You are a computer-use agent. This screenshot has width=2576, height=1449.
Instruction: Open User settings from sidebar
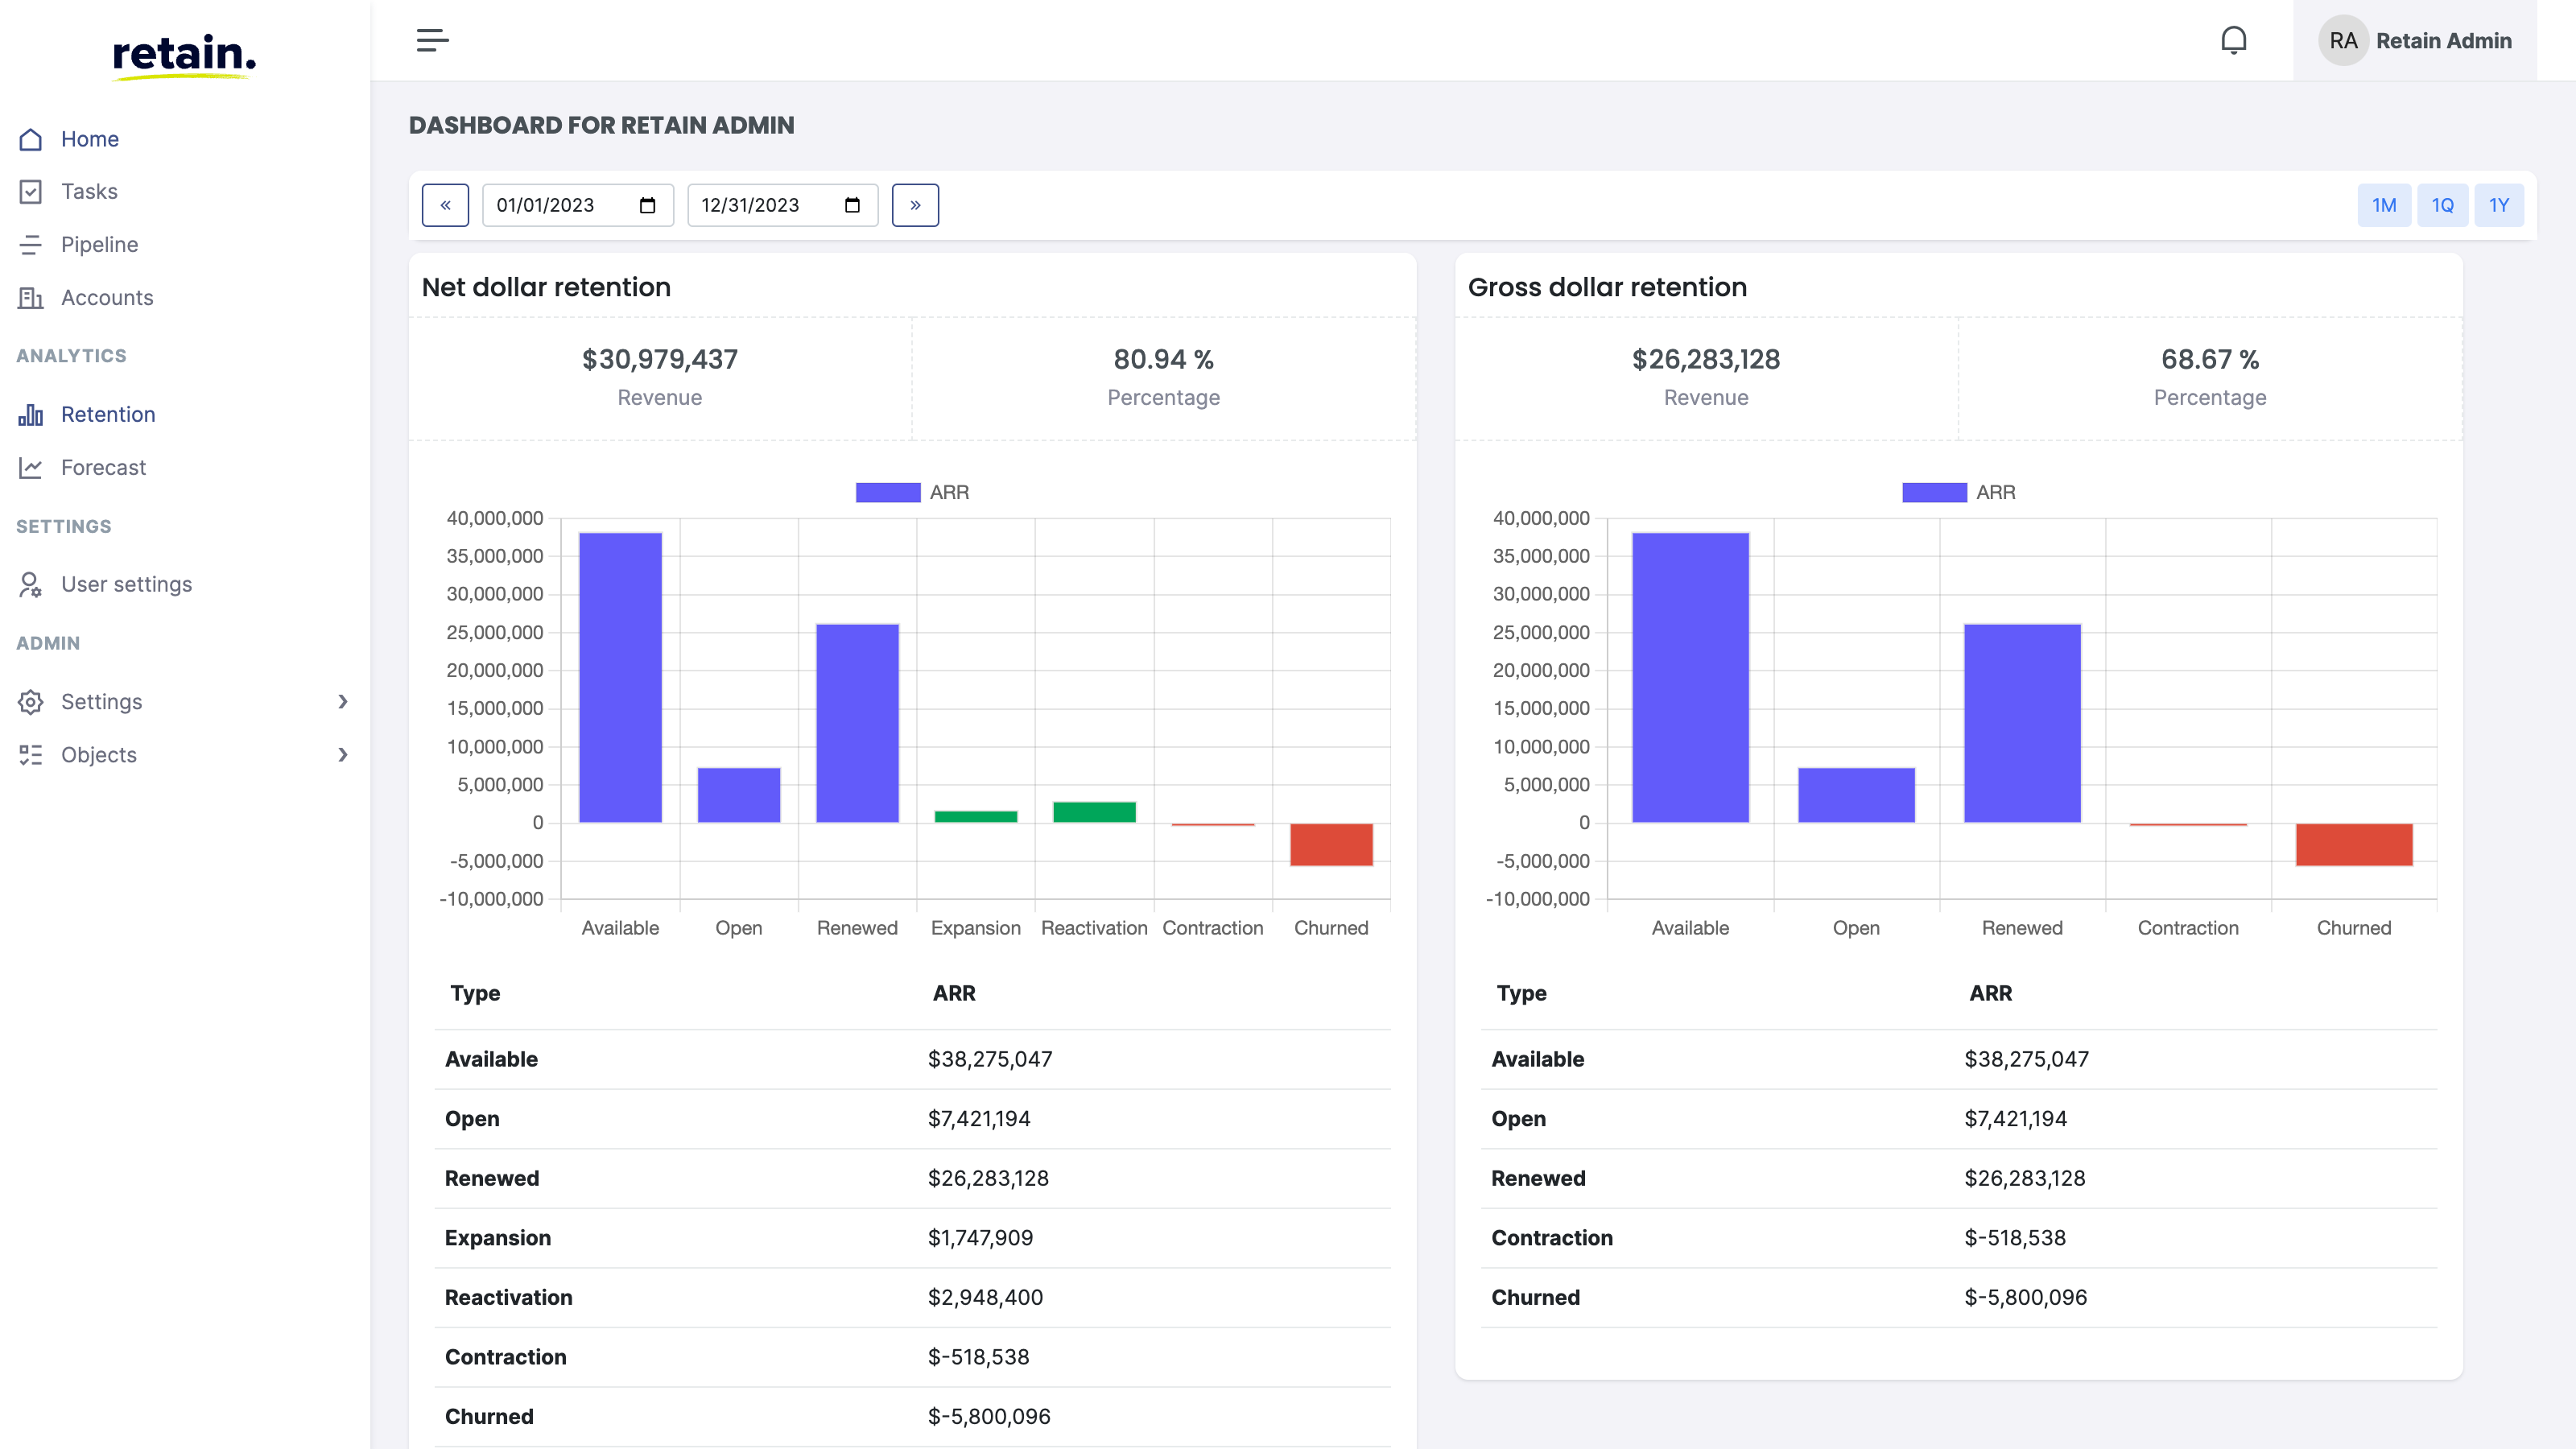click(127, 583)
